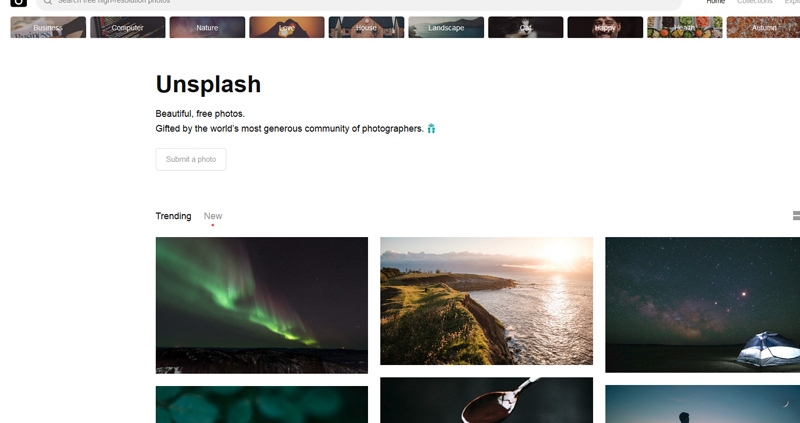Click the gift emoji icon after photographers

tap(431, 129)
